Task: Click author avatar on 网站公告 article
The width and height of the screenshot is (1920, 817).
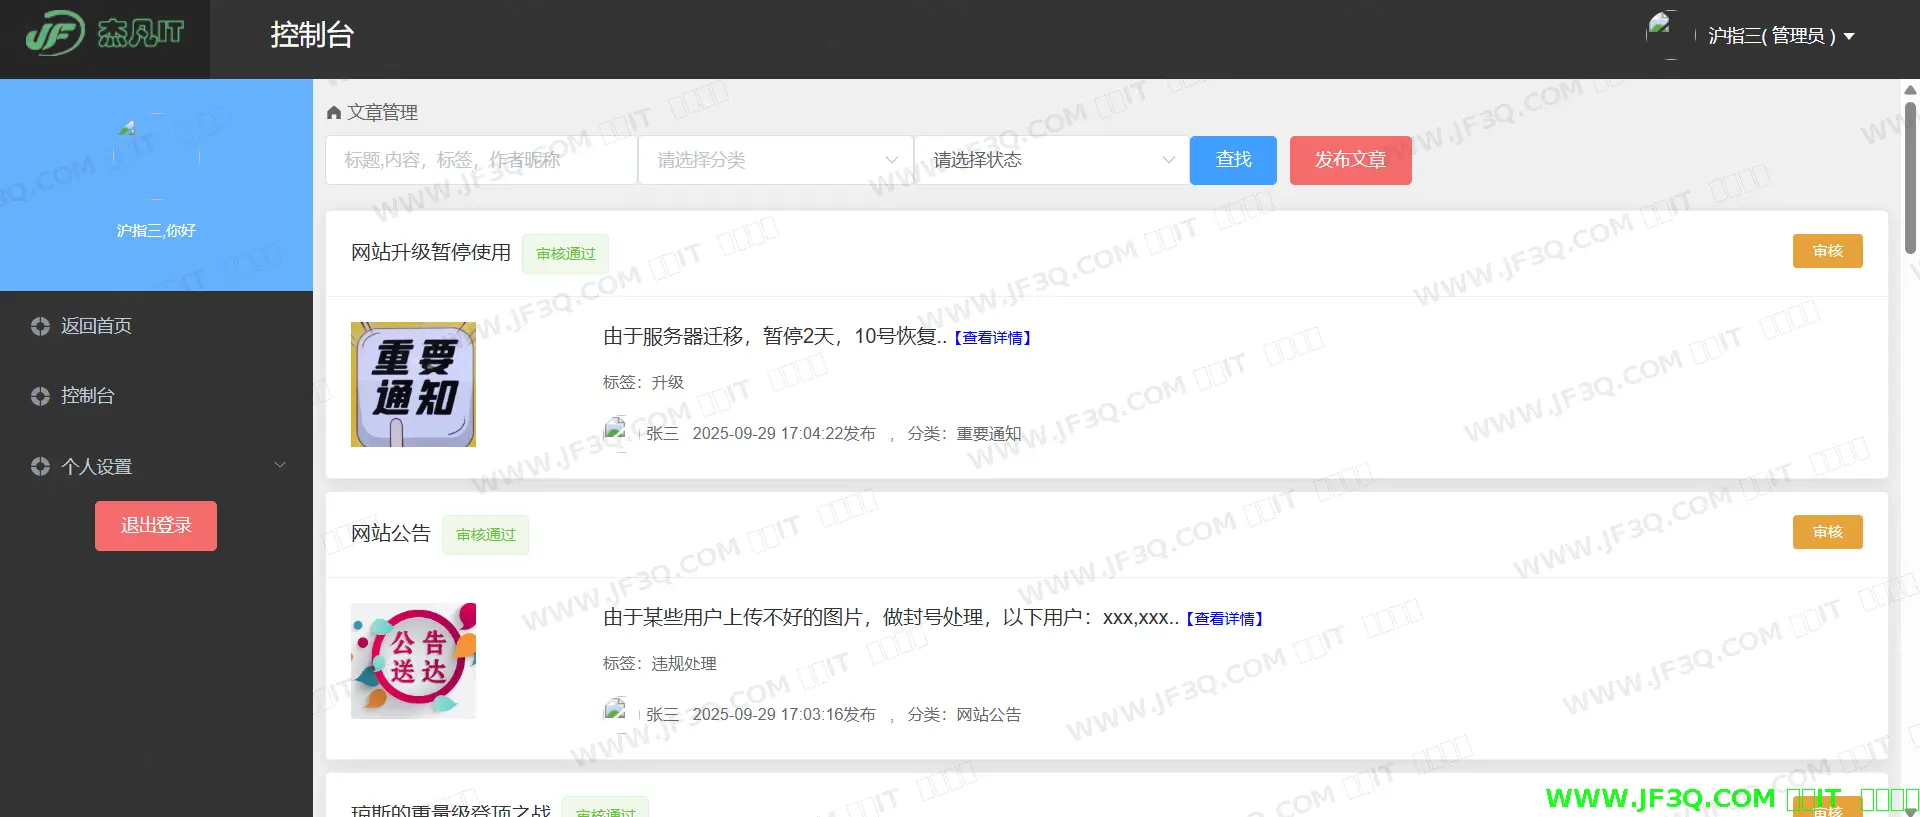Action: tap(616, 714)
